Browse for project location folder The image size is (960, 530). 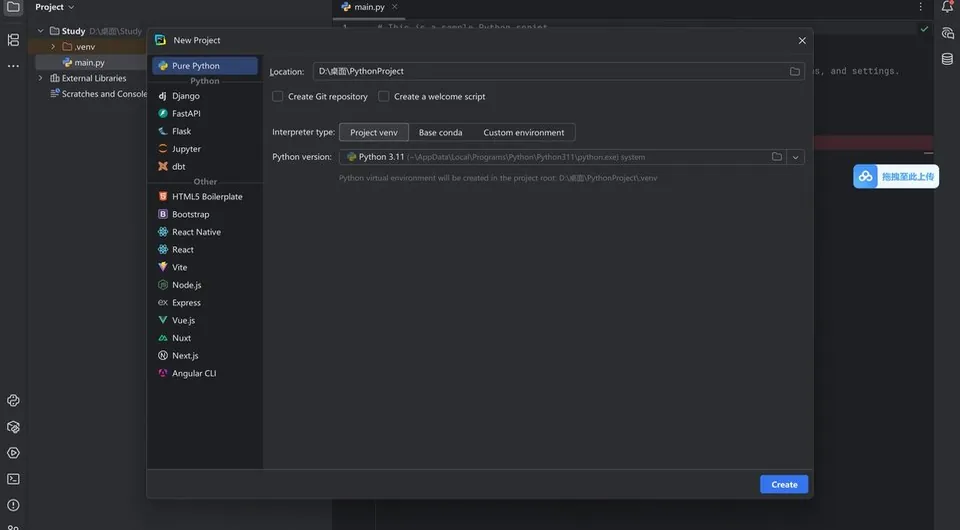click(x=795, y=72)
